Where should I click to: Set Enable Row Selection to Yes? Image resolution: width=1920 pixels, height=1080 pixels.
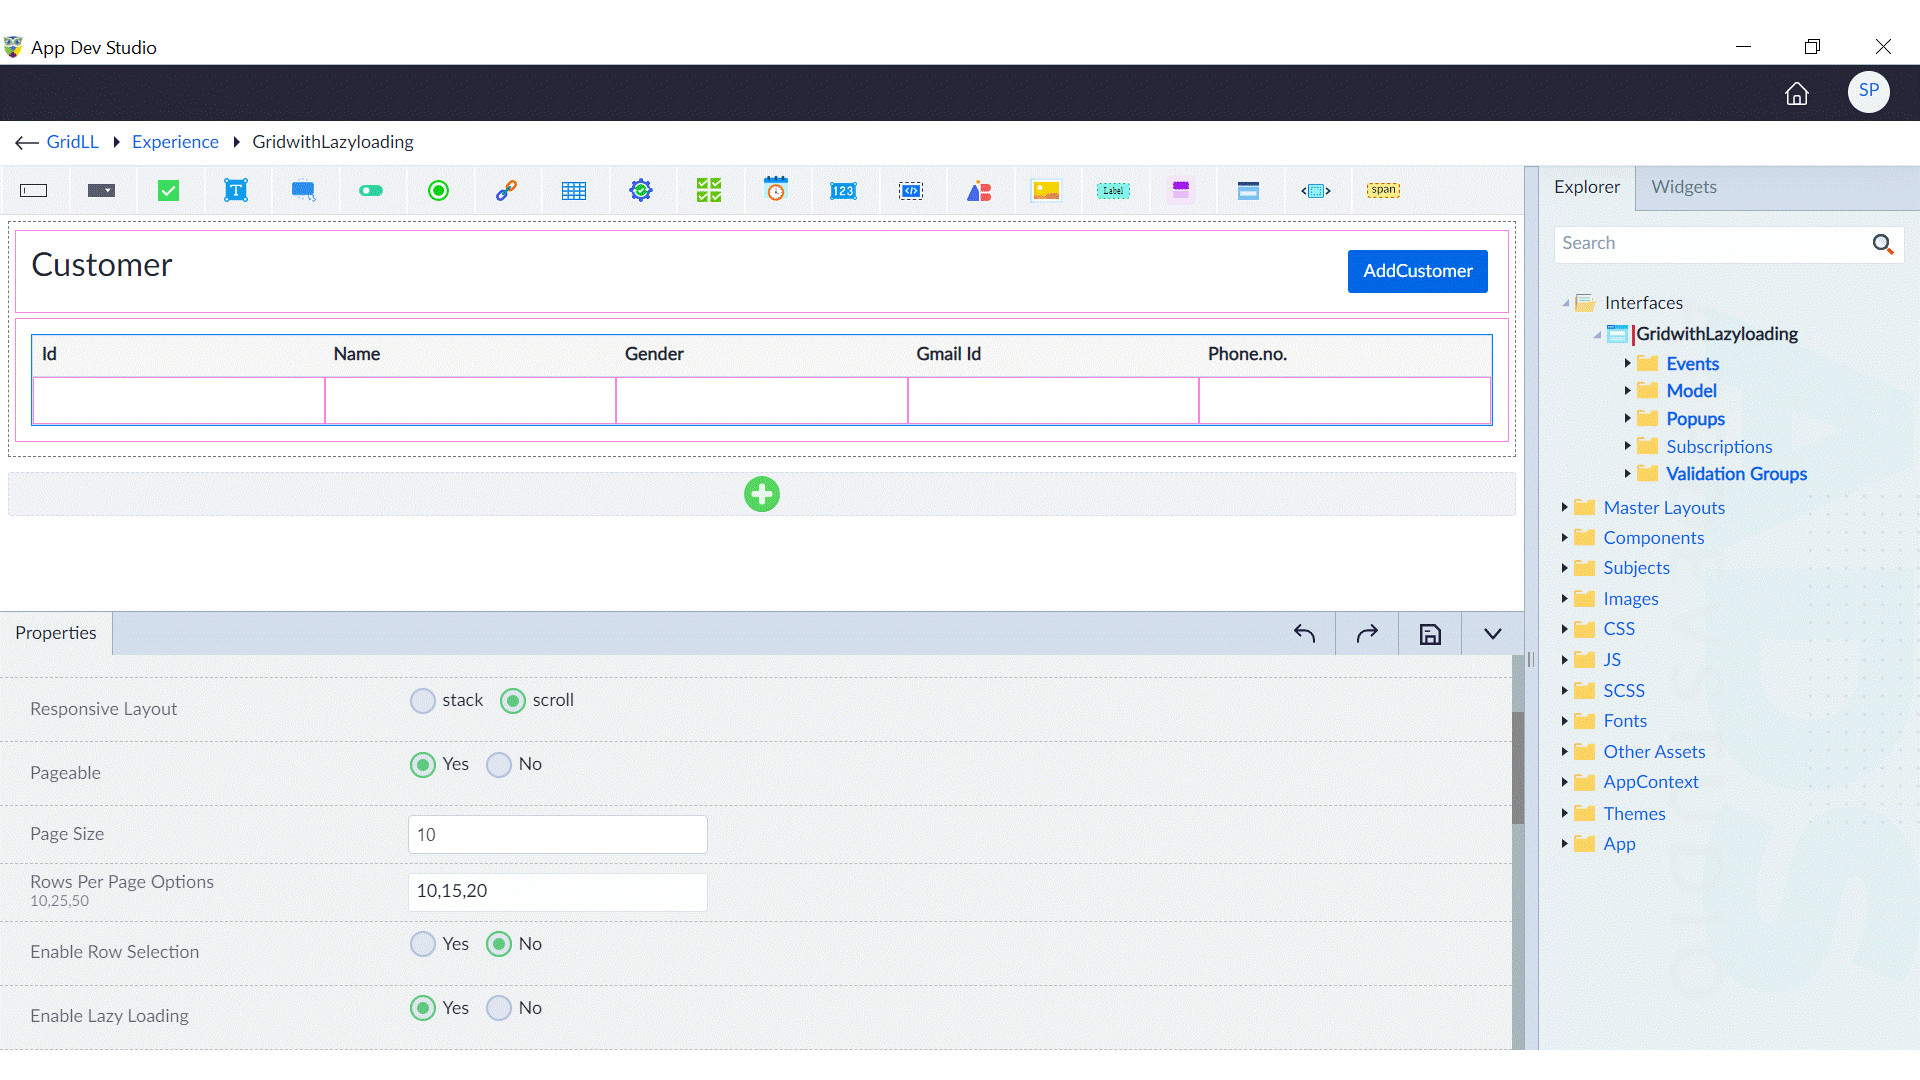[x=423, y=944]
